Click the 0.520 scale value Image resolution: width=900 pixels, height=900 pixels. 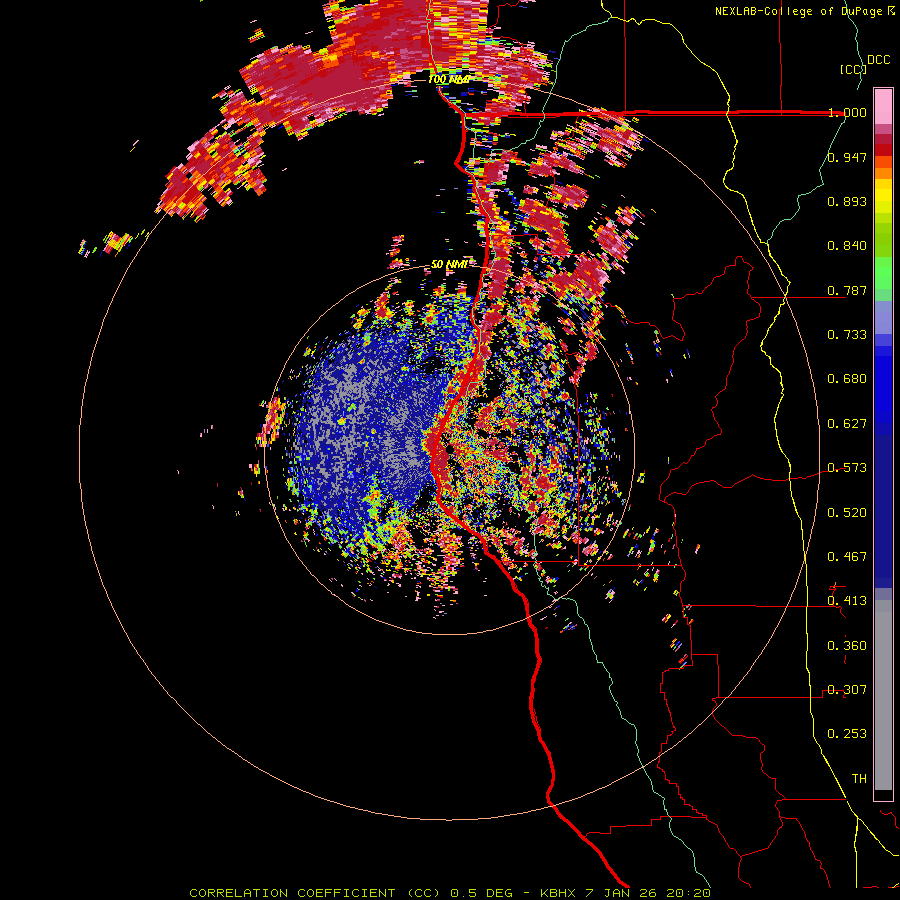point(847,513)
